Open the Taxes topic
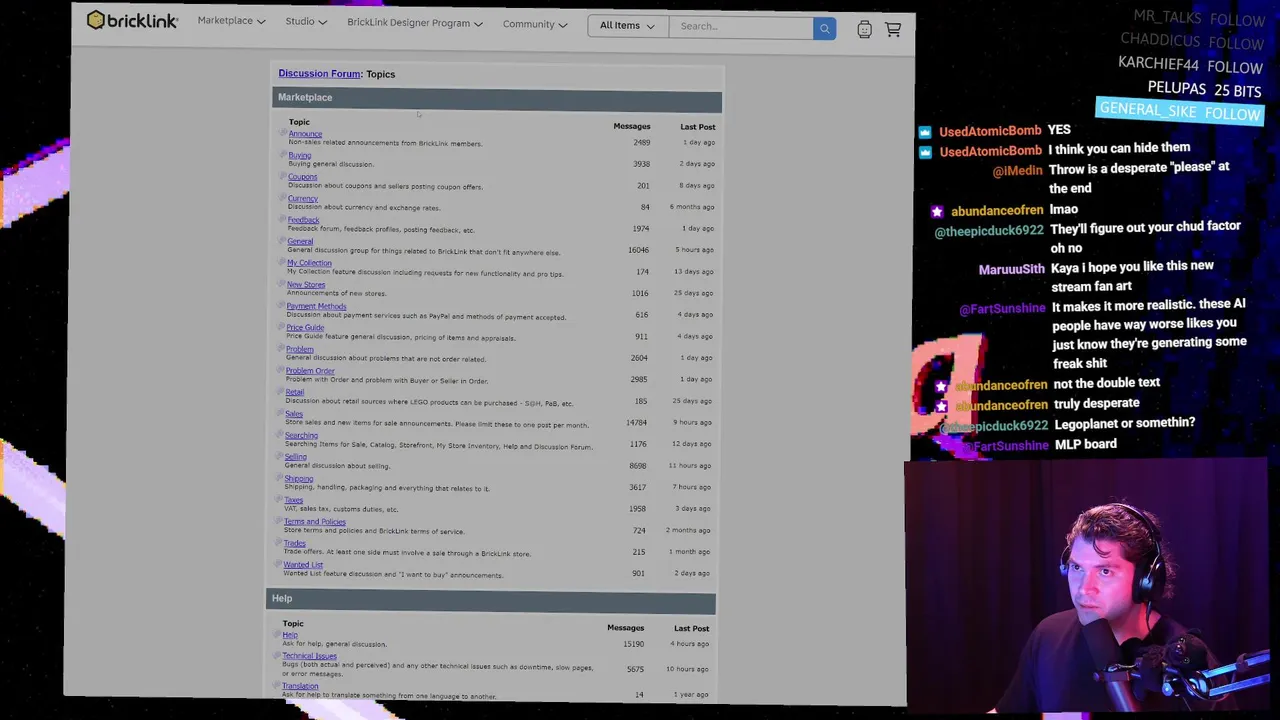 point(293,500)
